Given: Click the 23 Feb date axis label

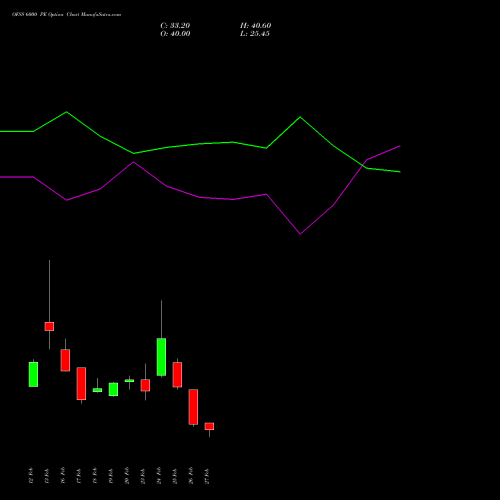Looking at the screenshot, I should [143, 476].
